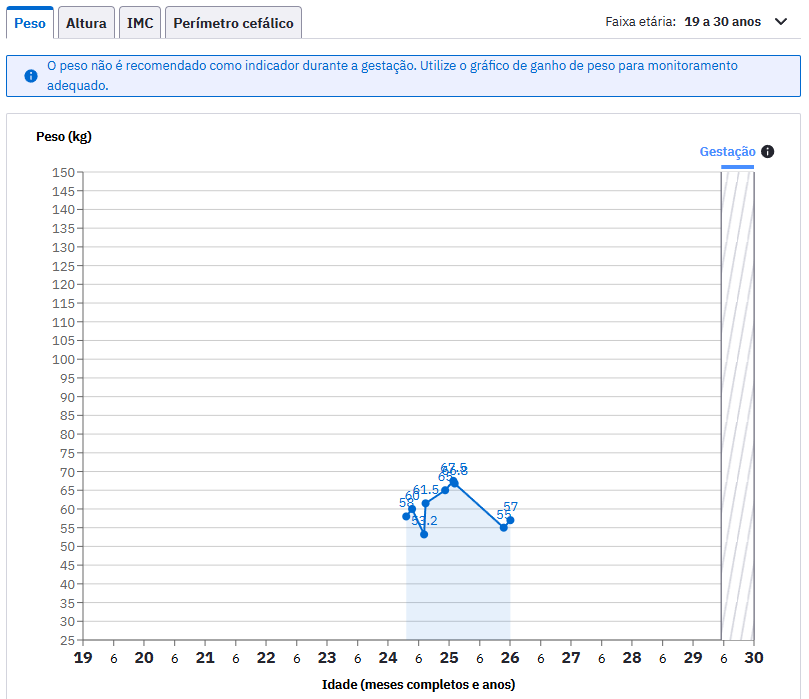The height and width of the screenshot is (699, 809).
Task: Click the 55 kg data point
Action: tap(504, 527)
